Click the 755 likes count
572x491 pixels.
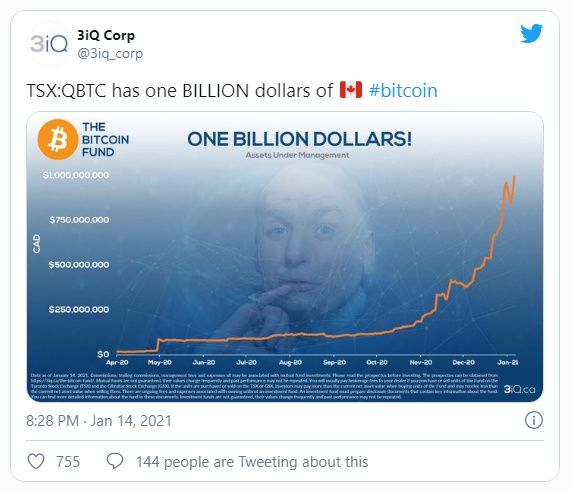[68, 461]
